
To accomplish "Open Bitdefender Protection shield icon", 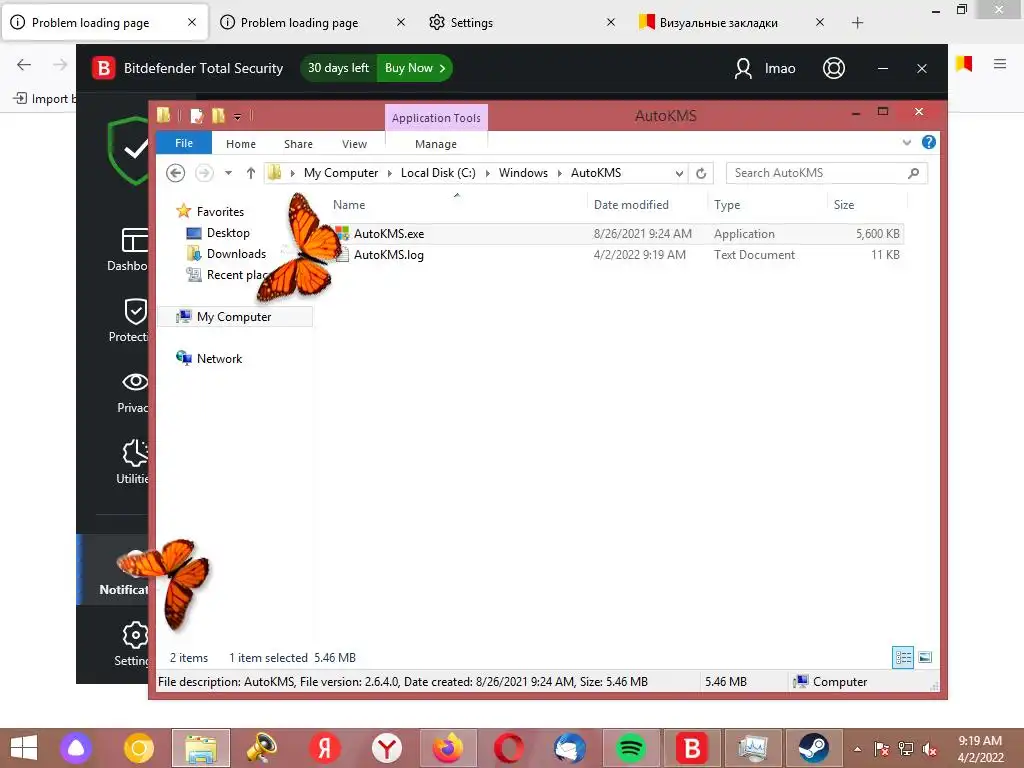I will click(135, 312).
